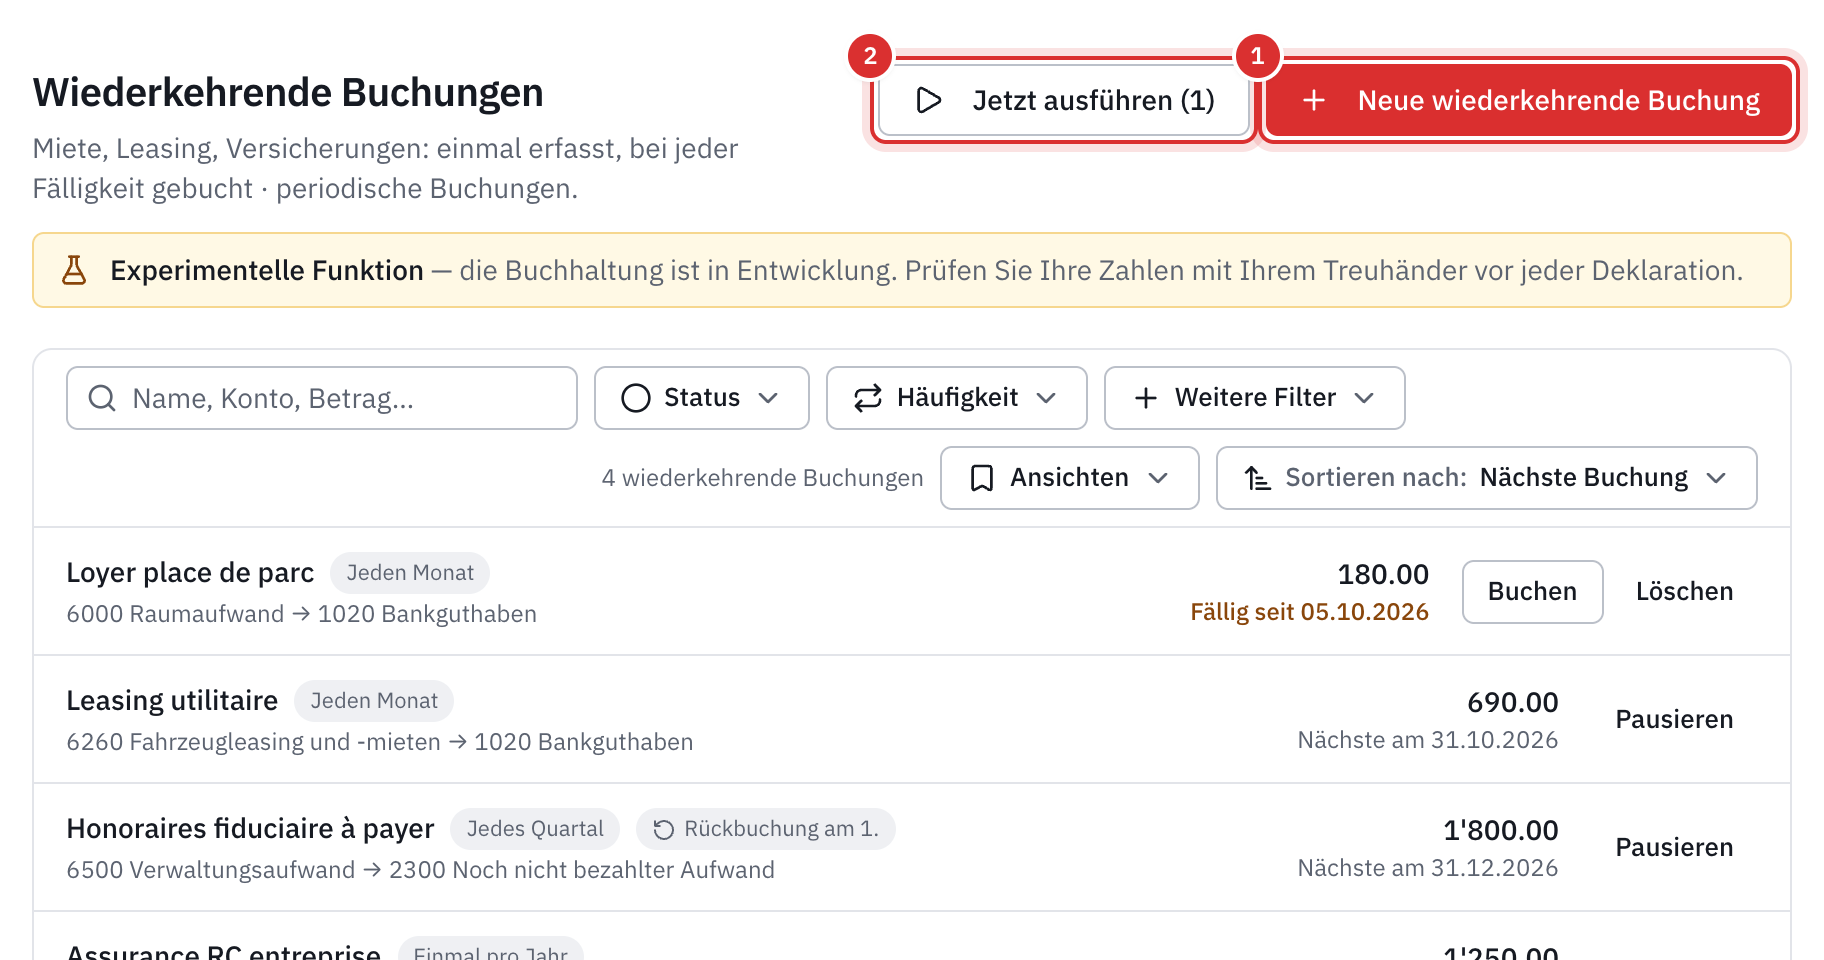The image size is (1824, 960).
Task: Click the amount 180.00
Action: coord(1383,574)
